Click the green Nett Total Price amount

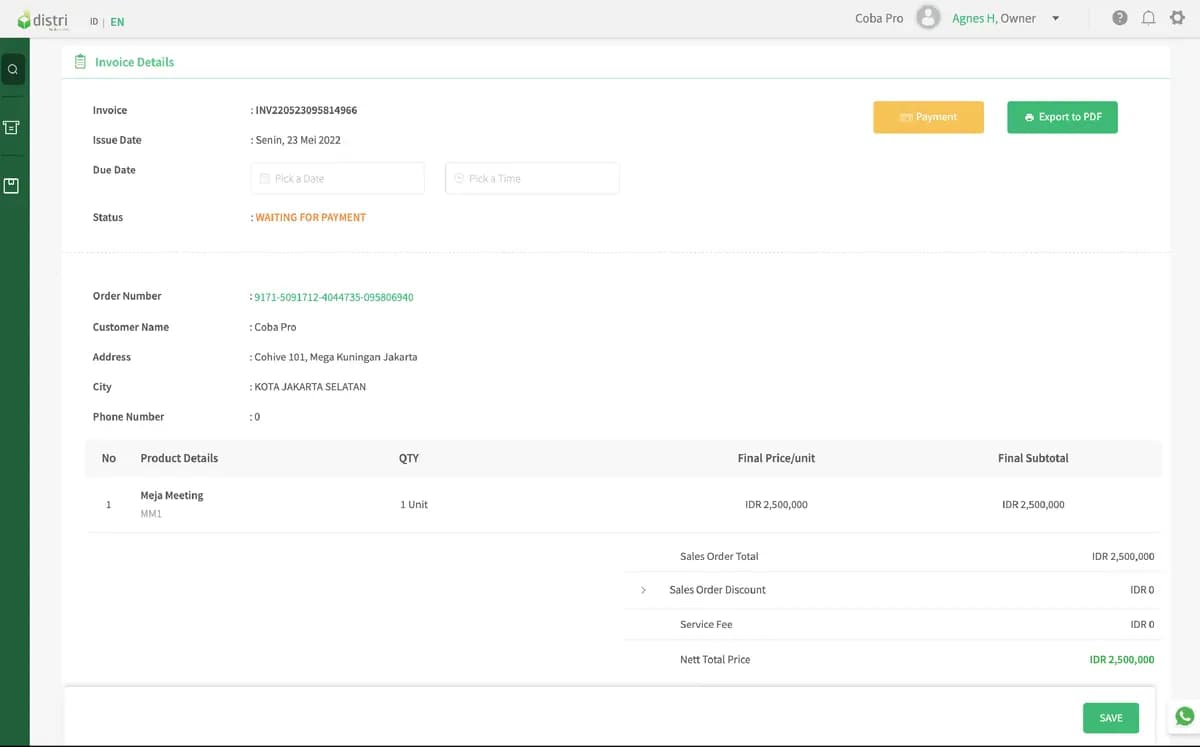click(1122, 660)
